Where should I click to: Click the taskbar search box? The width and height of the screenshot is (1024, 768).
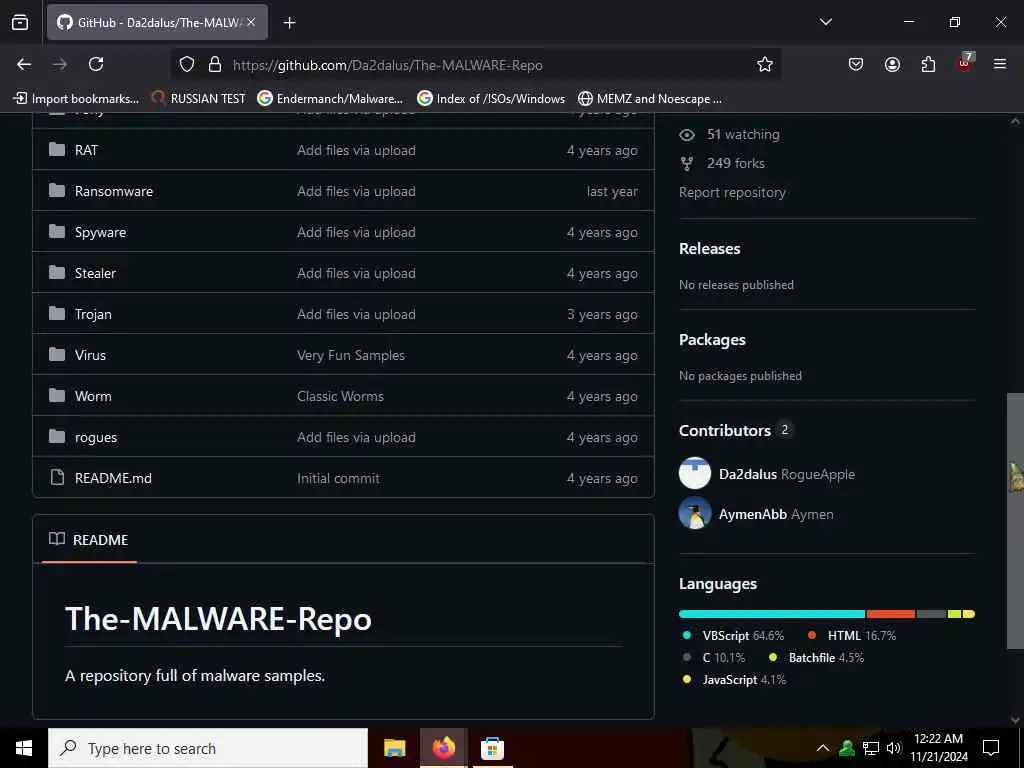[208, 748]
